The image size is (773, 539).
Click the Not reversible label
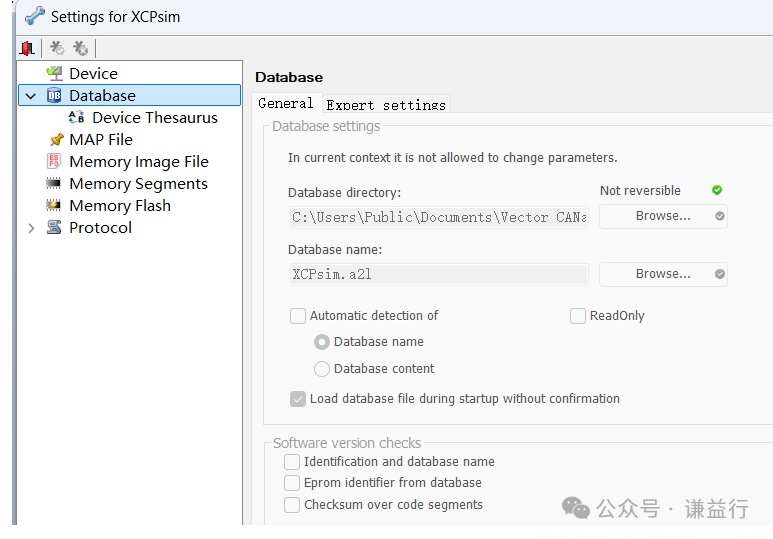coord(640,191)
